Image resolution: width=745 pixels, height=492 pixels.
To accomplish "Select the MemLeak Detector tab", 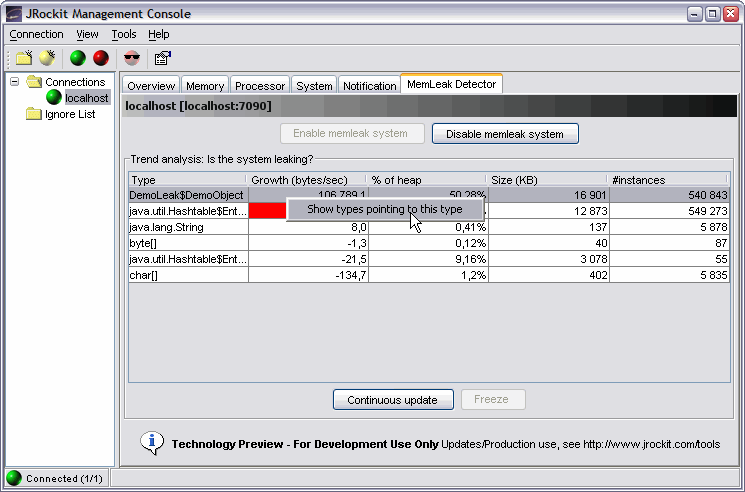I will coord(451,84).
